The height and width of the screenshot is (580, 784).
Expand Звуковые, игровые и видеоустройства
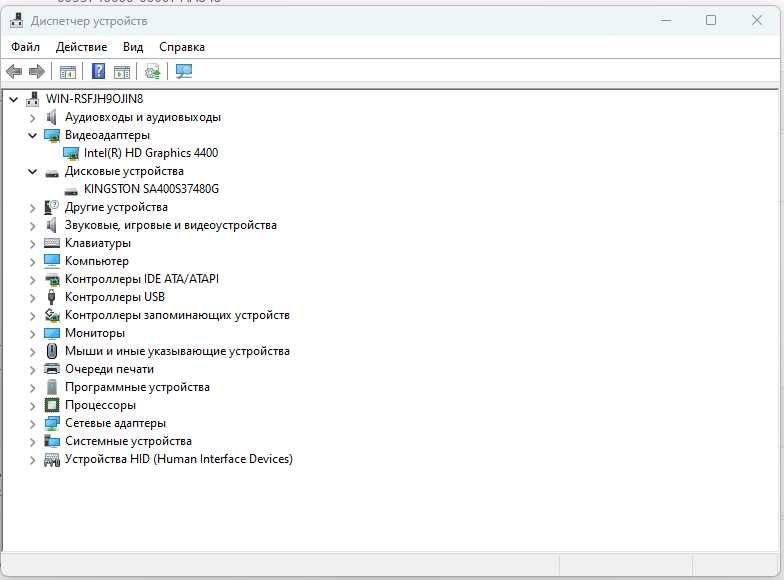click(32, 226)
